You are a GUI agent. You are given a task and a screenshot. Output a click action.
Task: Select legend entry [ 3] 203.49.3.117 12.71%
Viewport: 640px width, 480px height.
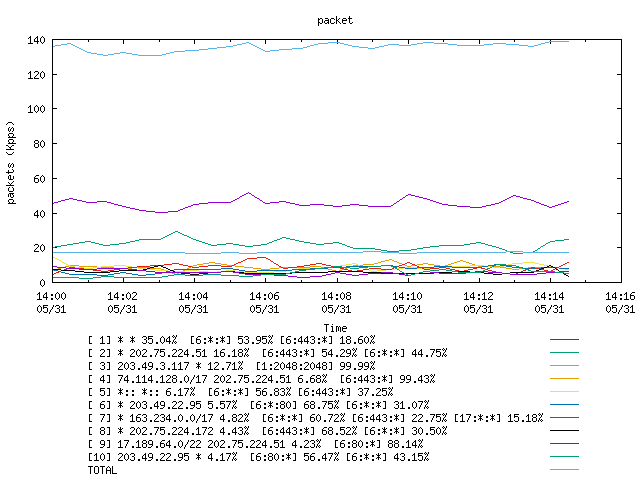pos(231,366)
